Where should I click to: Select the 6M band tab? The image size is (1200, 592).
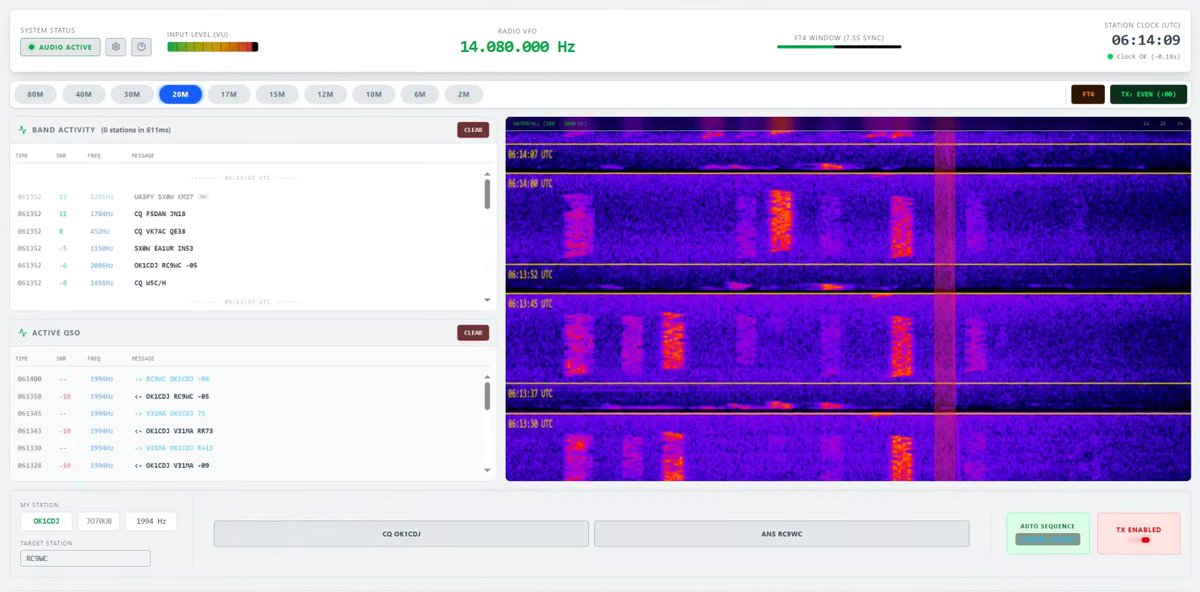pos(420,94)
